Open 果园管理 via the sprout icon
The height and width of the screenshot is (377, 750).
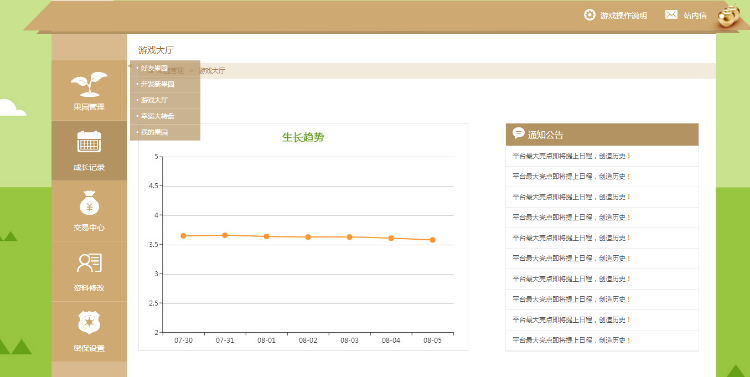[89, 84]
